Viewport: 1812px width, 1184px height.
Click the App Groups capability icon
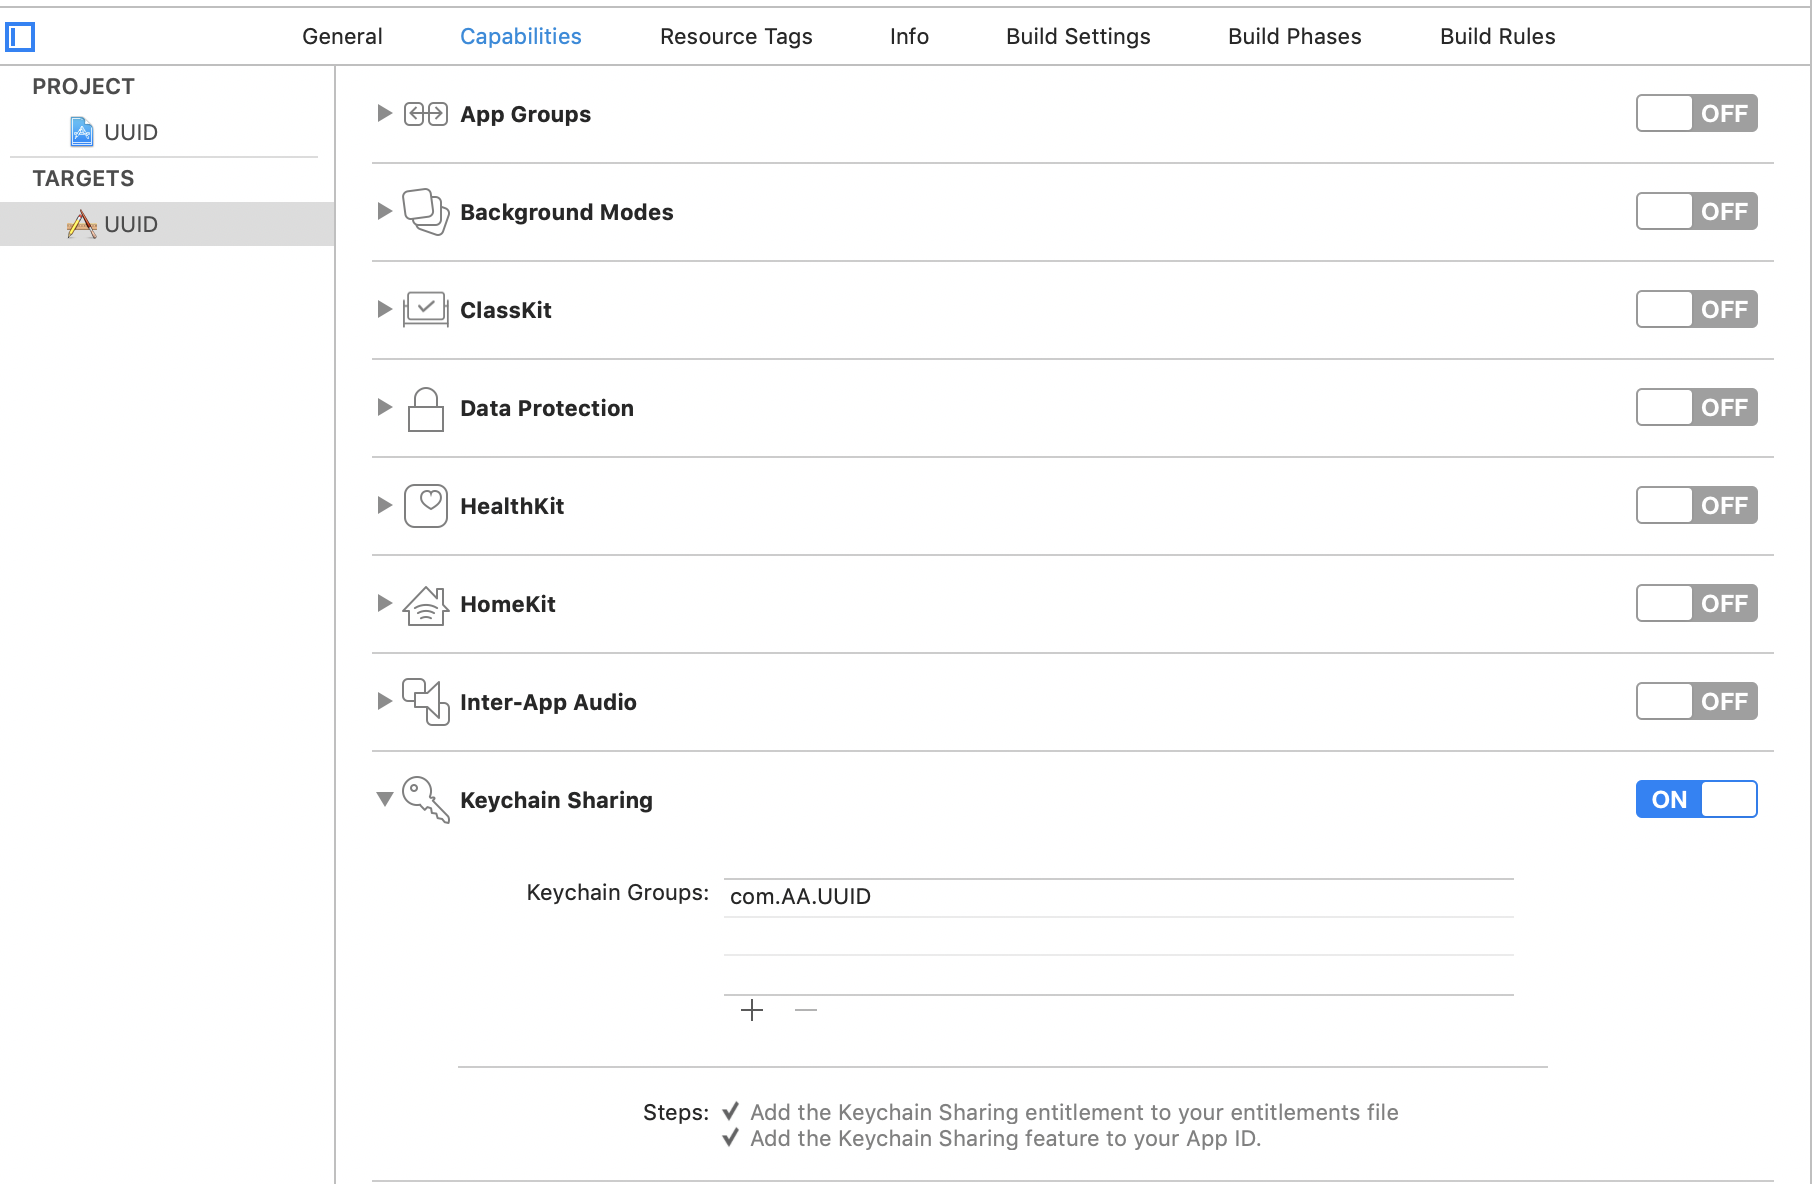pos(426,114)
